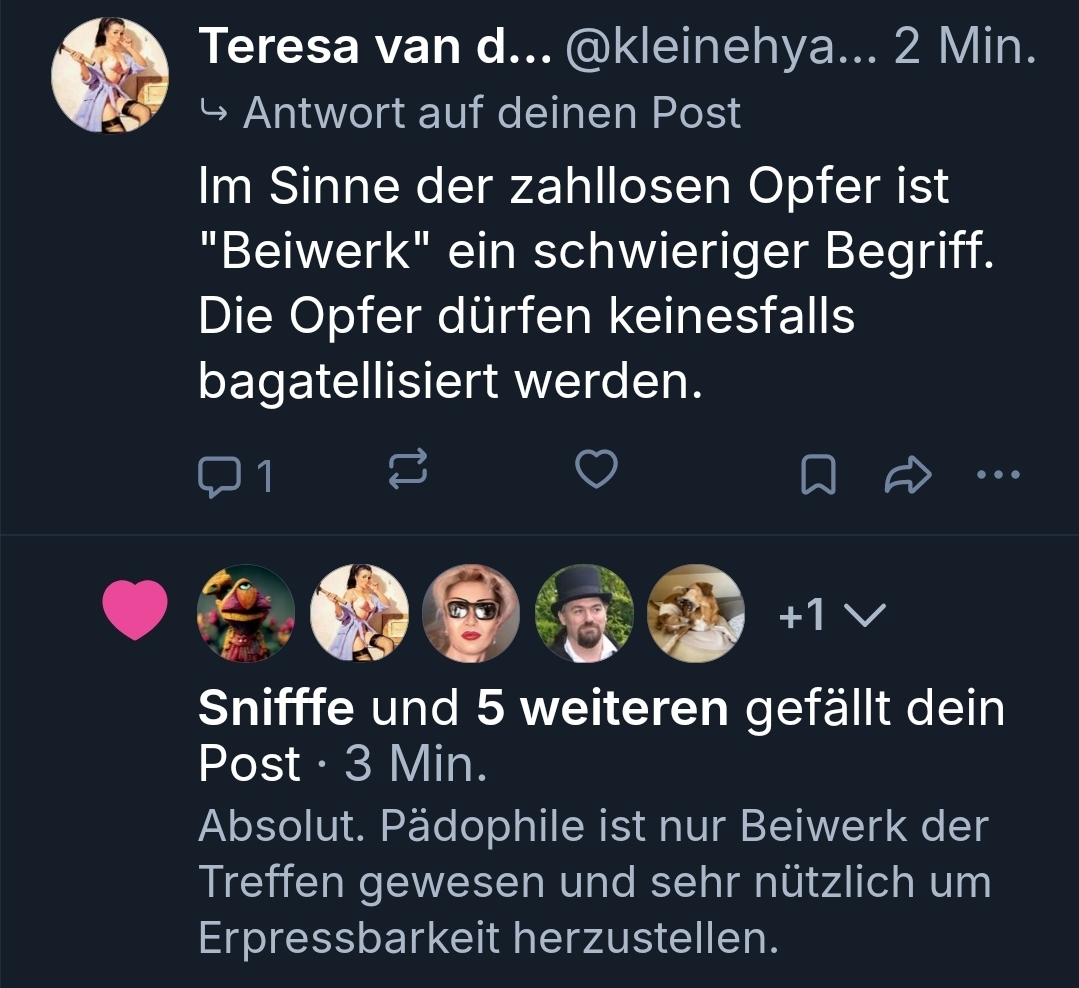
Task: Open the second liker's pin-up avatar
Action: [359, 614]
